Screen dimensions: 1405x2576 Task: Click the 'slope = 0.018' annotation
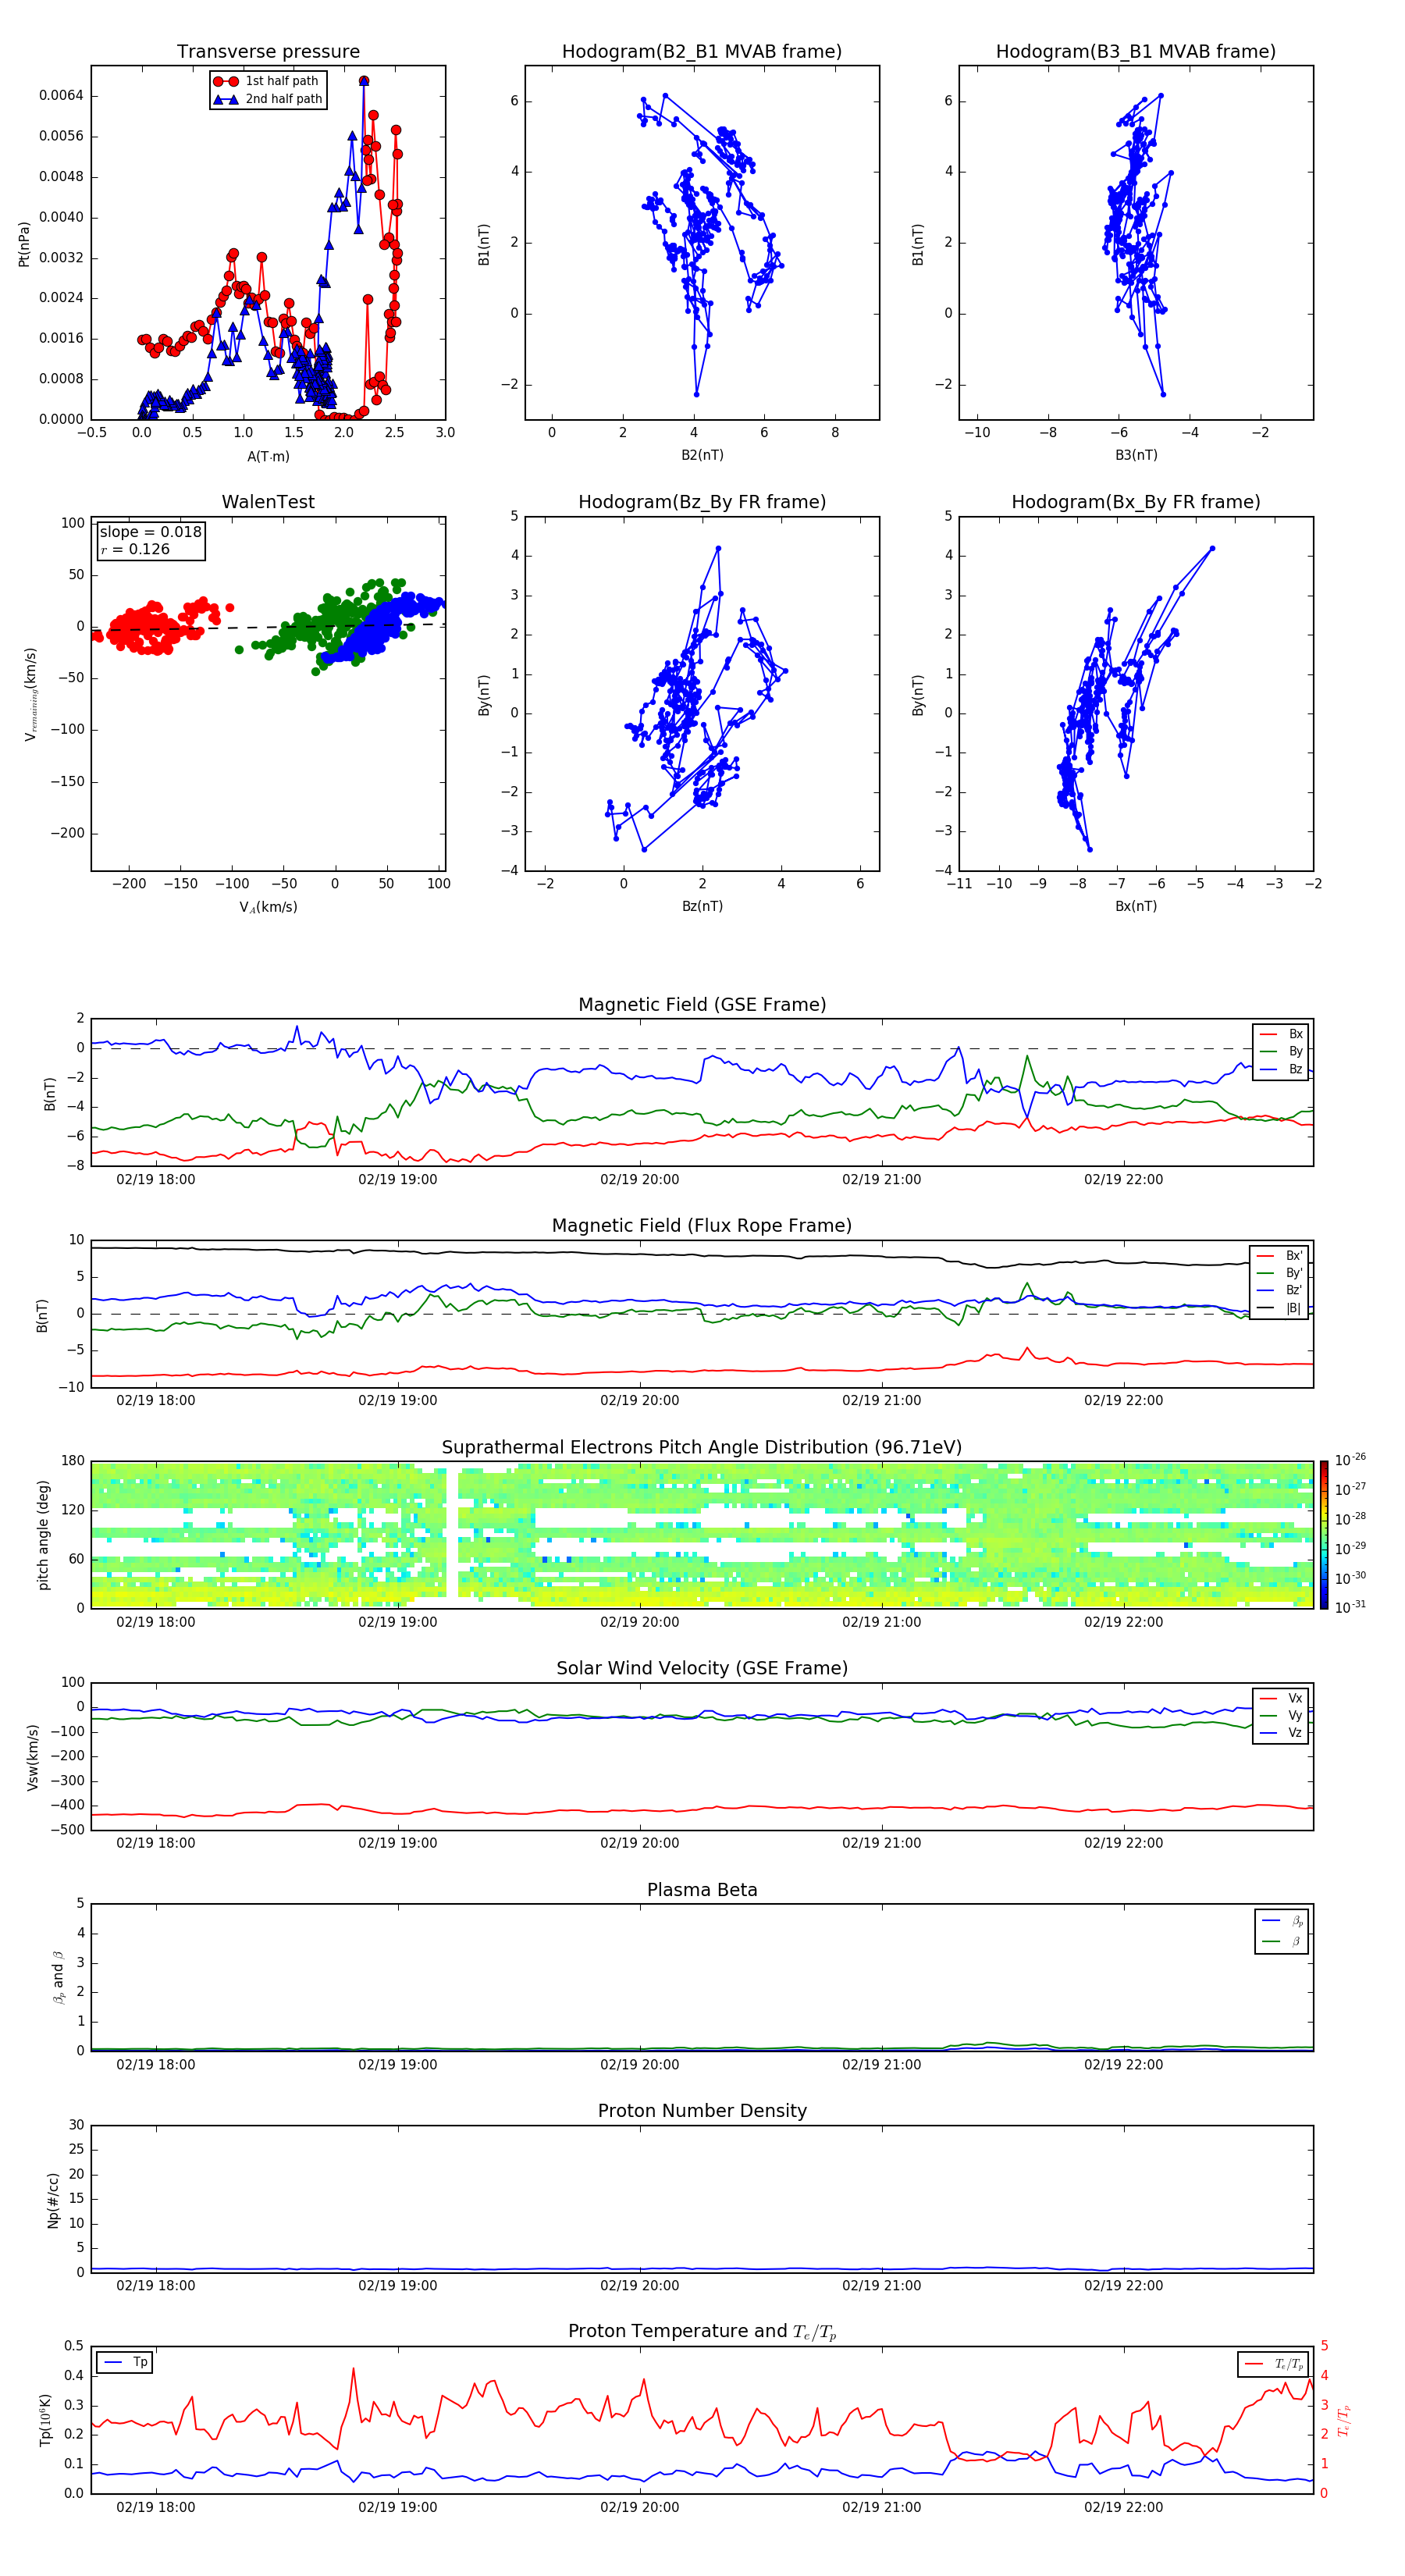coord(150,532)
